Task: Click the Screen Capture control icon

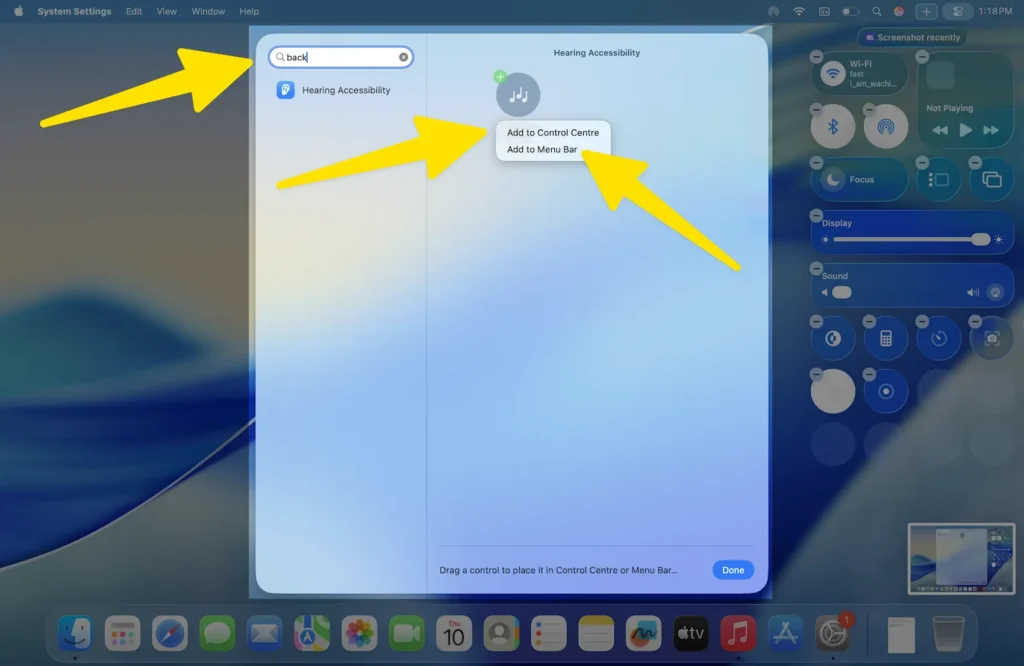Action: [990, 338]
